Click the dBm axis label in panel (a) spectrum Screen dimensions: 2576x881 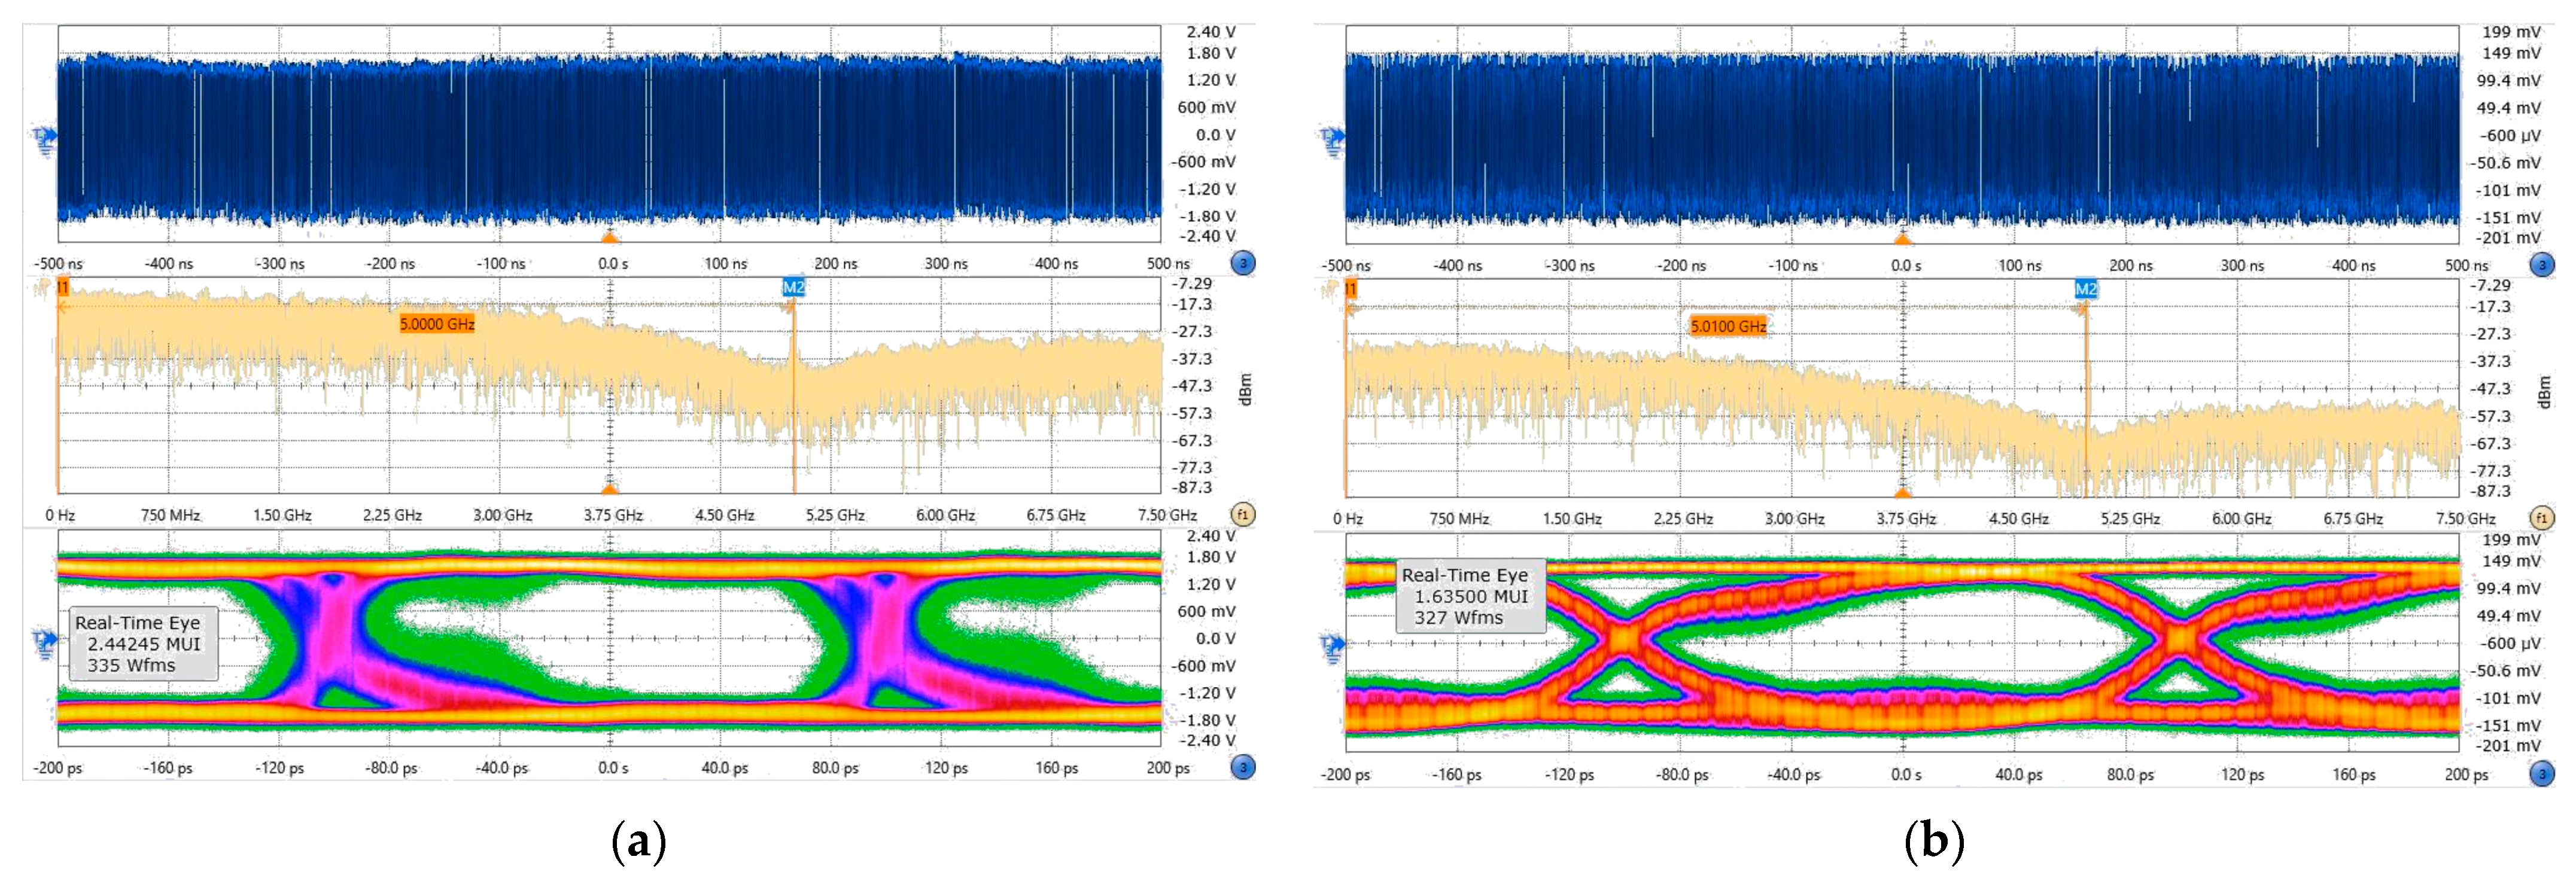click(1245, 389)
